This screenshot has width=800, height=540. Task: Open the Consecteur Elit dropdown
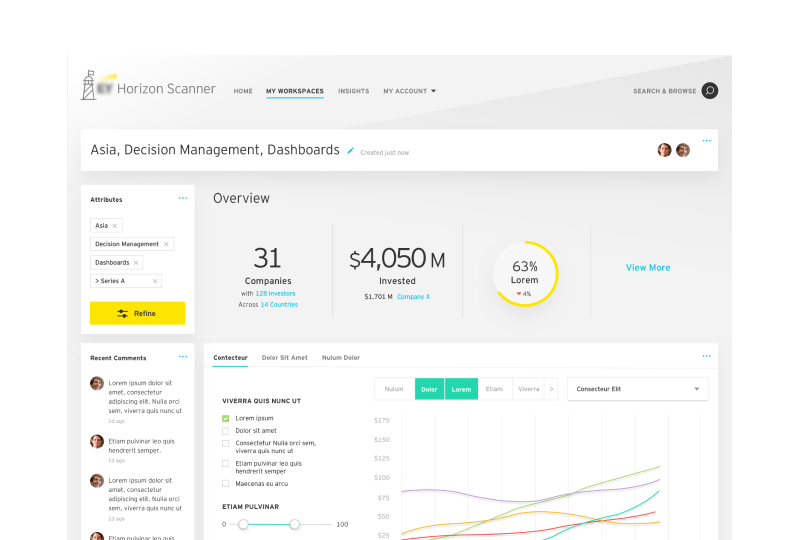[x=638, y=389]
